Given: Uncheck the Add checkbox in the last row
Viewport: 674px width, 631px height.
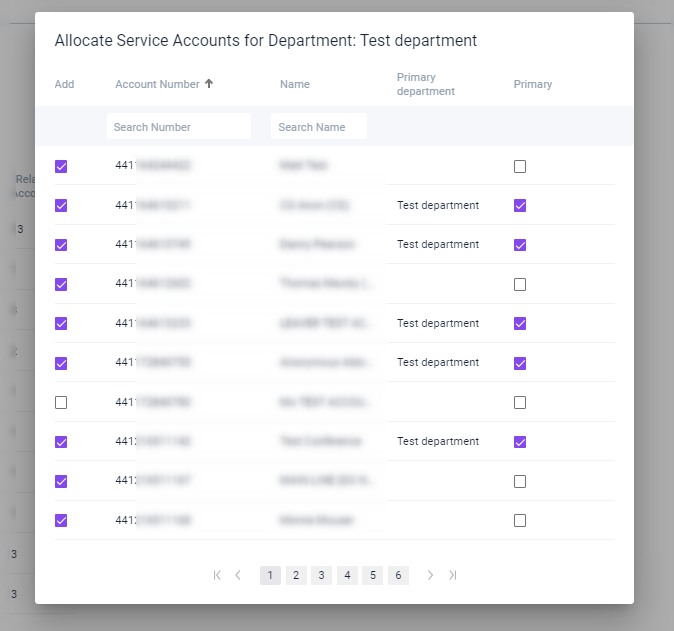Looking at the screenshot, I should [x=61, y=521].
